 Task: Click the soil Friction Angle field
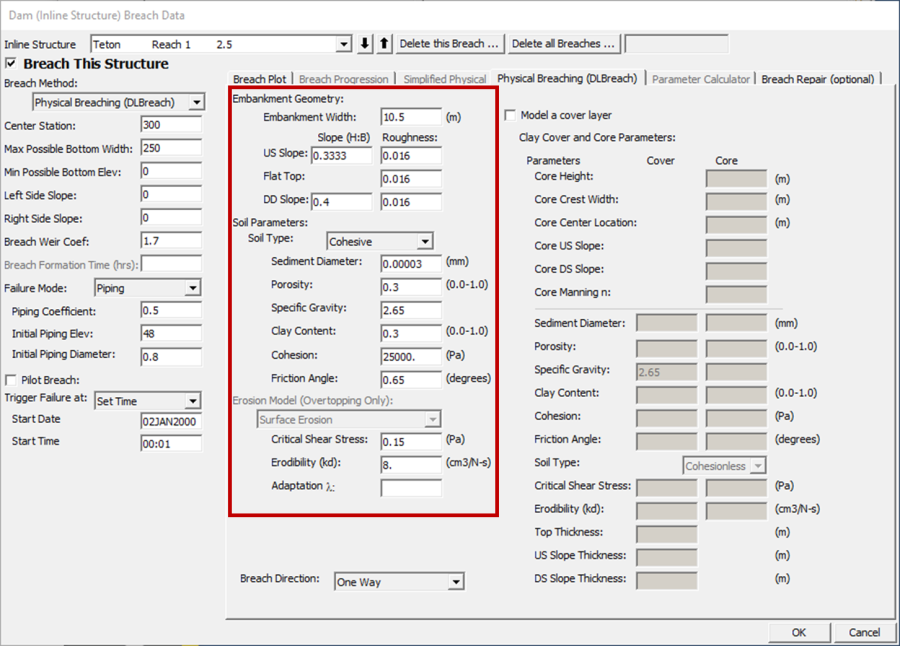click(x=411, y=380)
